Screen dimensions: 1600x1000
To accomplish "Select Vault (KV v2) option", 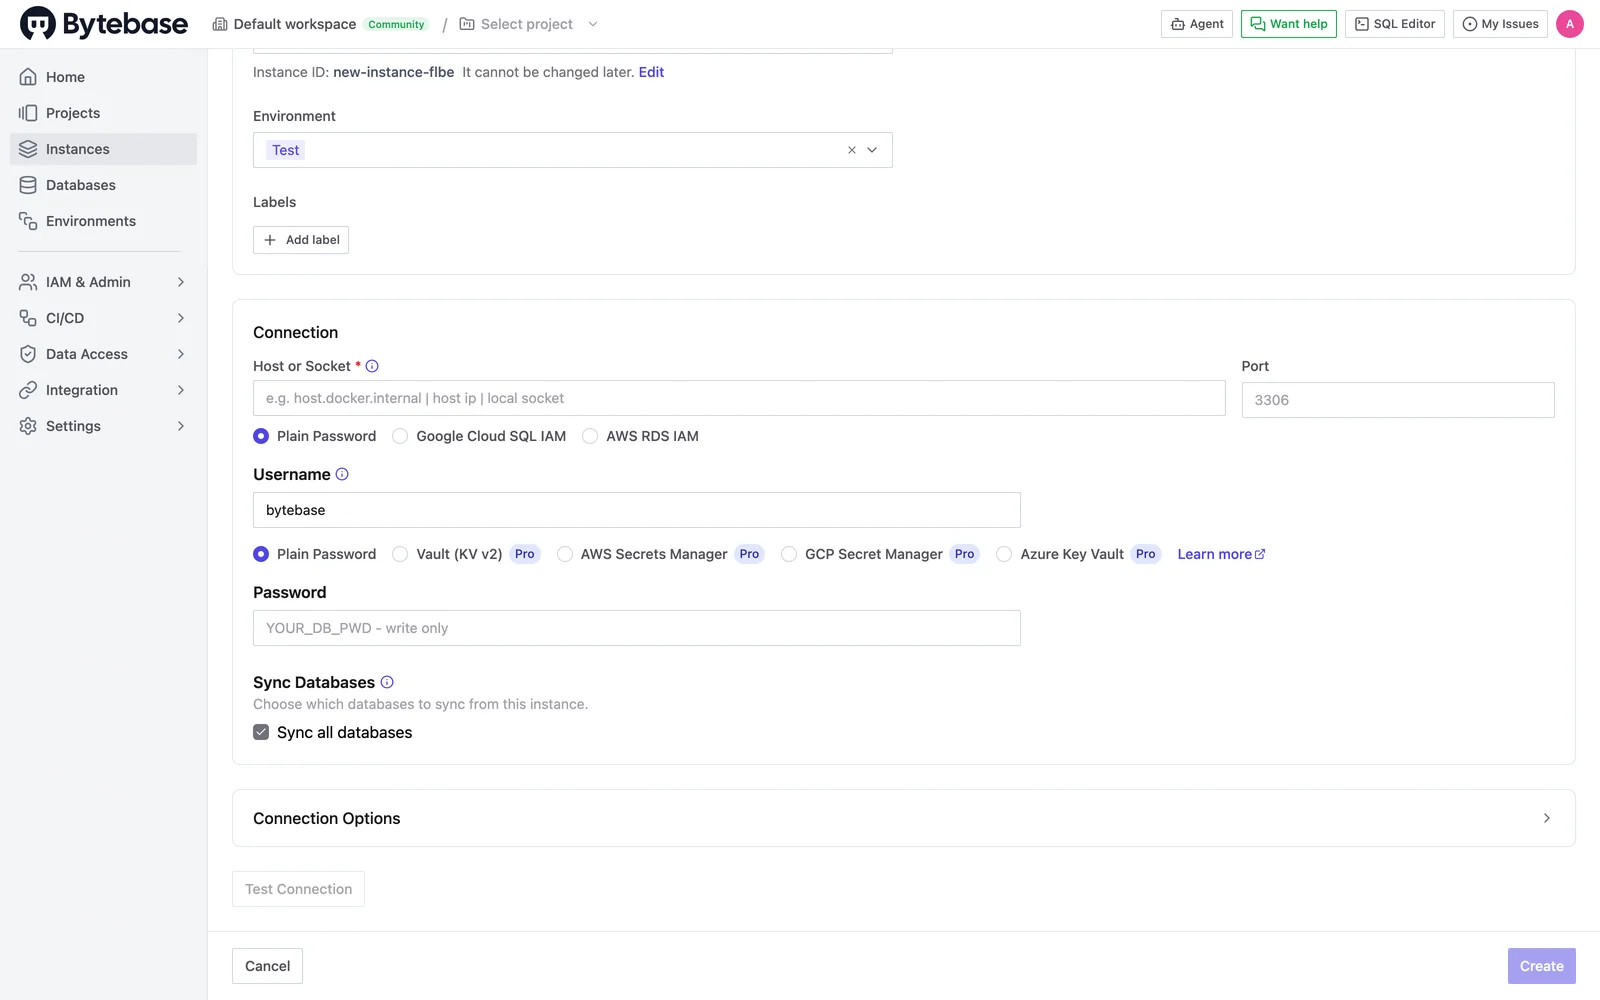I will coord(400,554).
